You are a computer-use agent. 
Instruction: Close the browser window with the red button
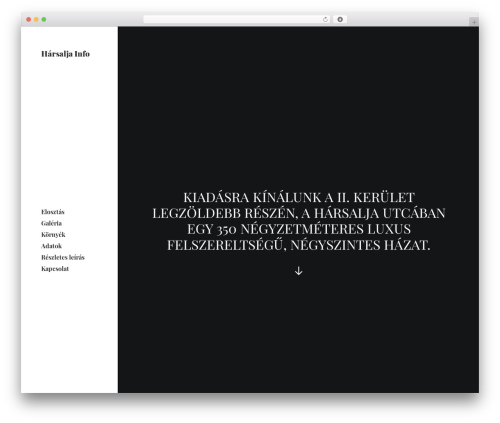(29, 19)
